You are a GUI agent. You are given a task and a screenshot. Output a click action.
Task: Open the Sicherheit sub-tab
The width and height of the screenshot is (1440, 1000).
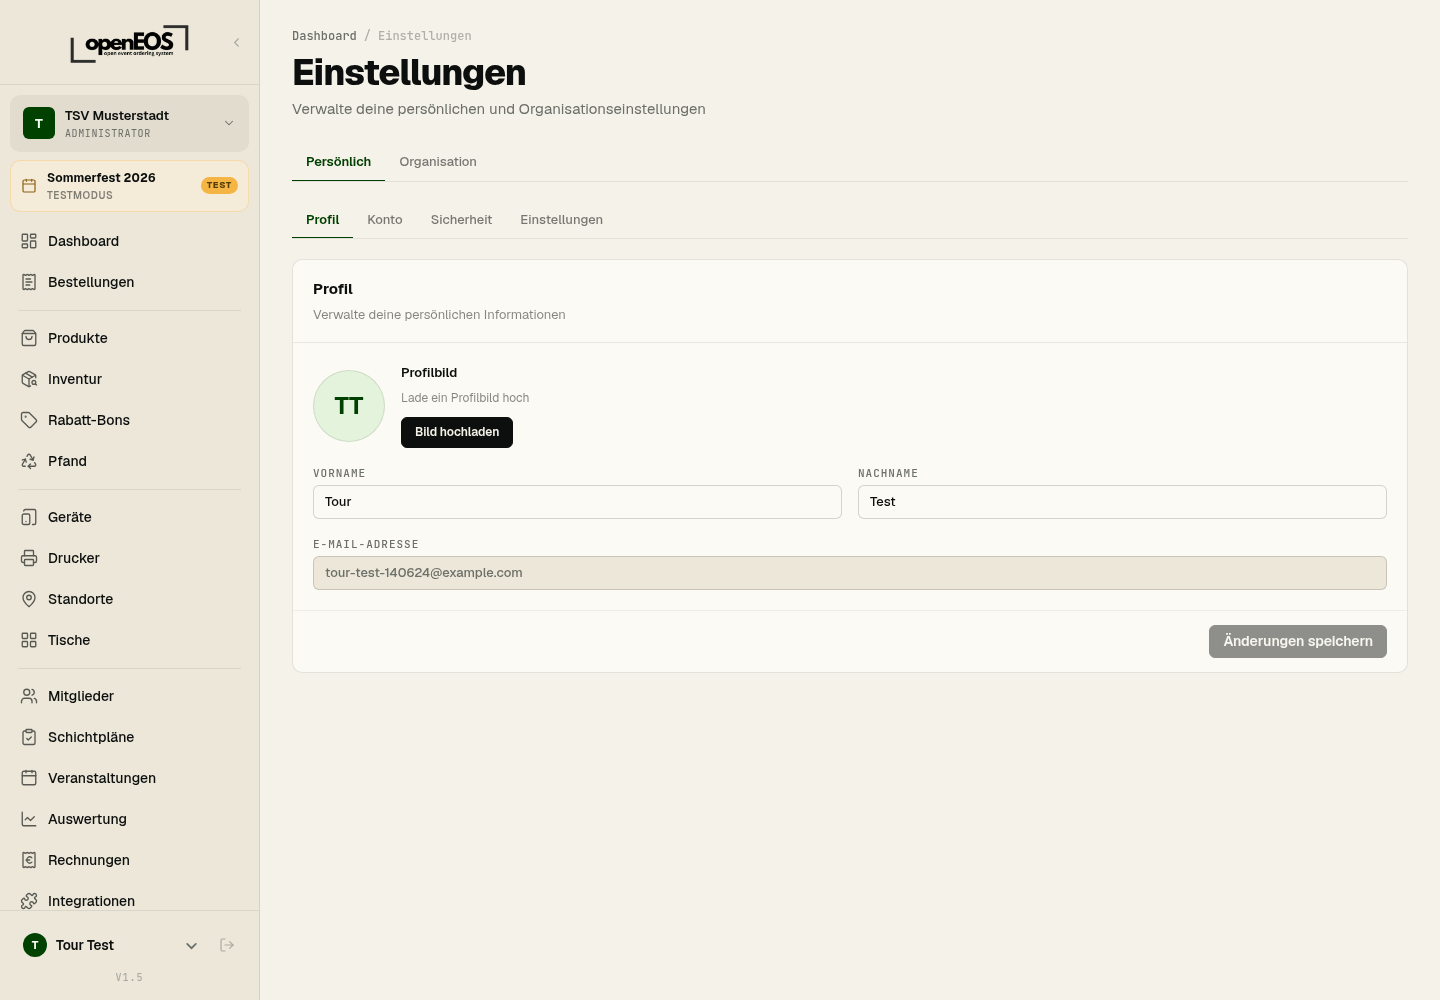click(x=461, y=220)
